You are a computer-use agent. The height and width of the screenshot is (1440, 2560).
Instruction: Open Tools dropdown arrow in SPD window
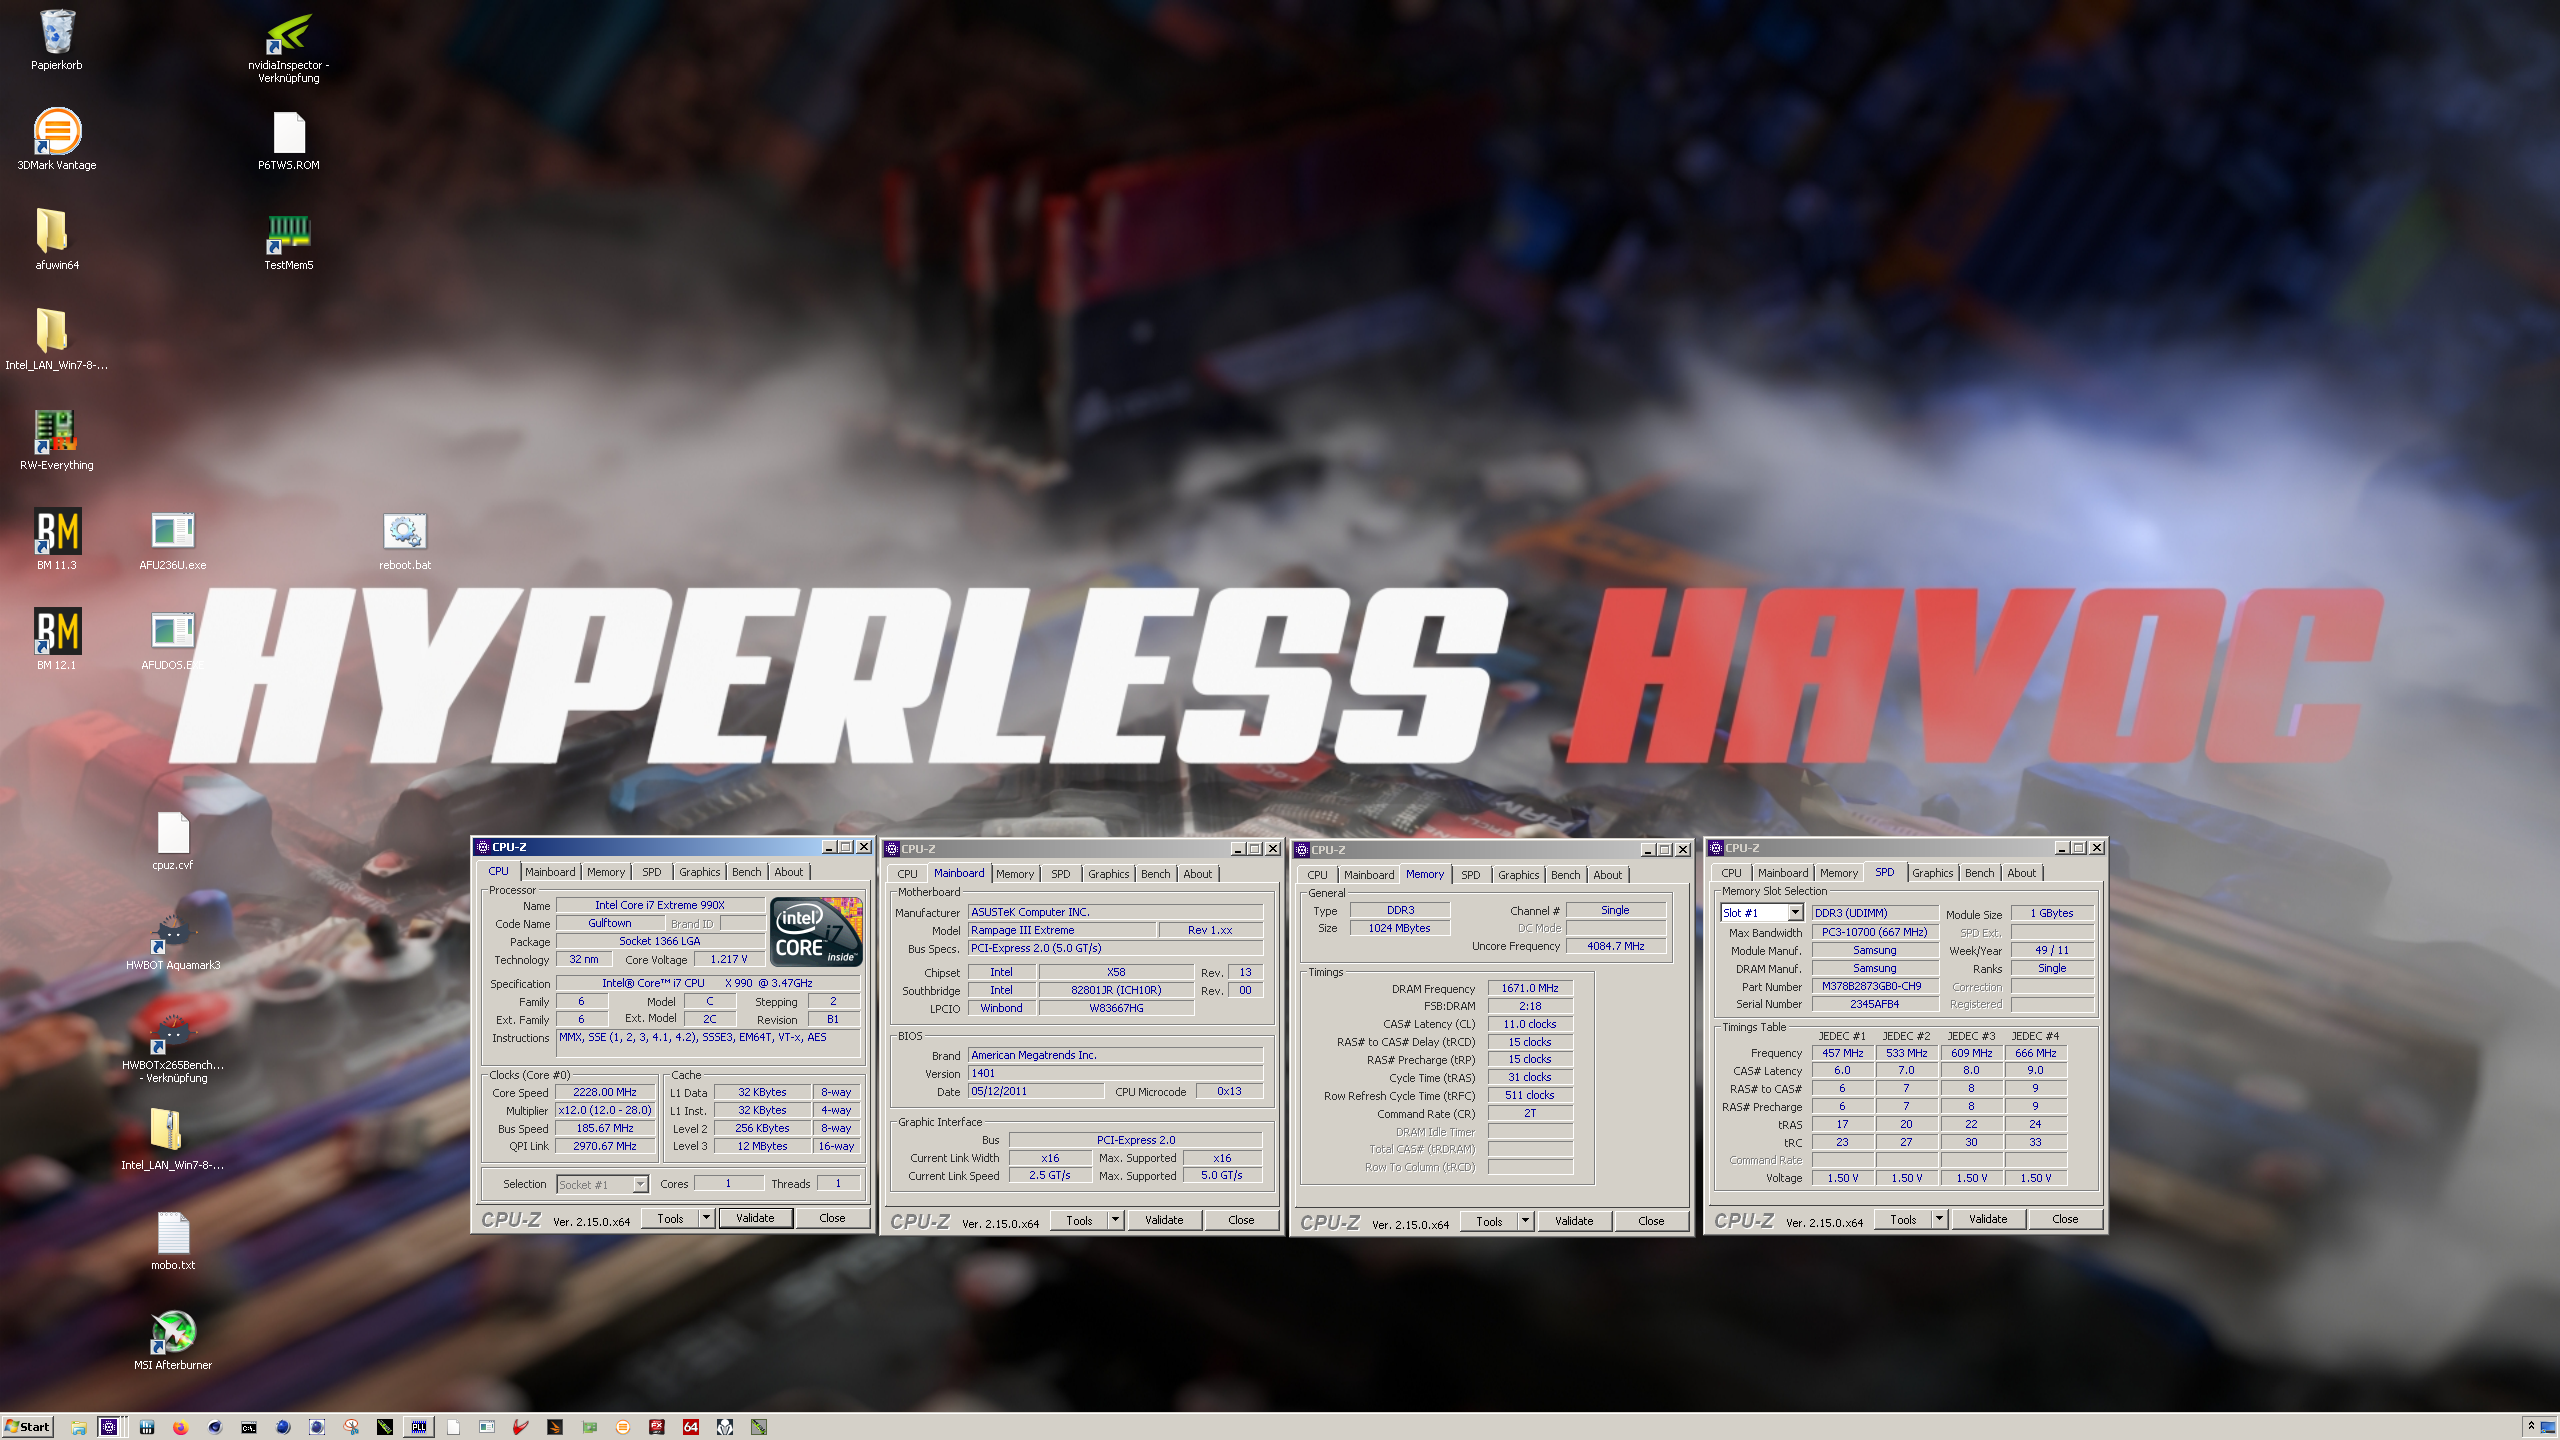pyautogui.click(x=1939, y=1219)
